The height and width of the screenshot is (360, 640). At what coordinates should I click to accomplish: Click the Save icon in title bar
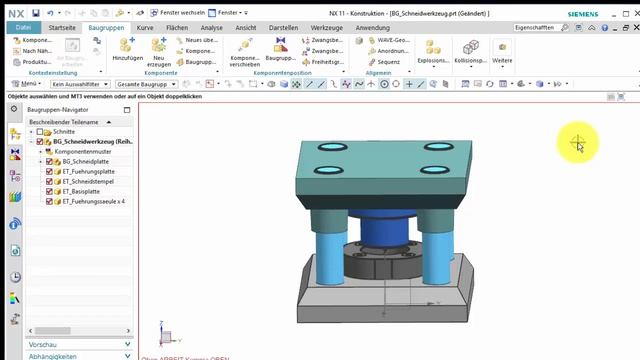pyautogui.click(x=36, y=13)
